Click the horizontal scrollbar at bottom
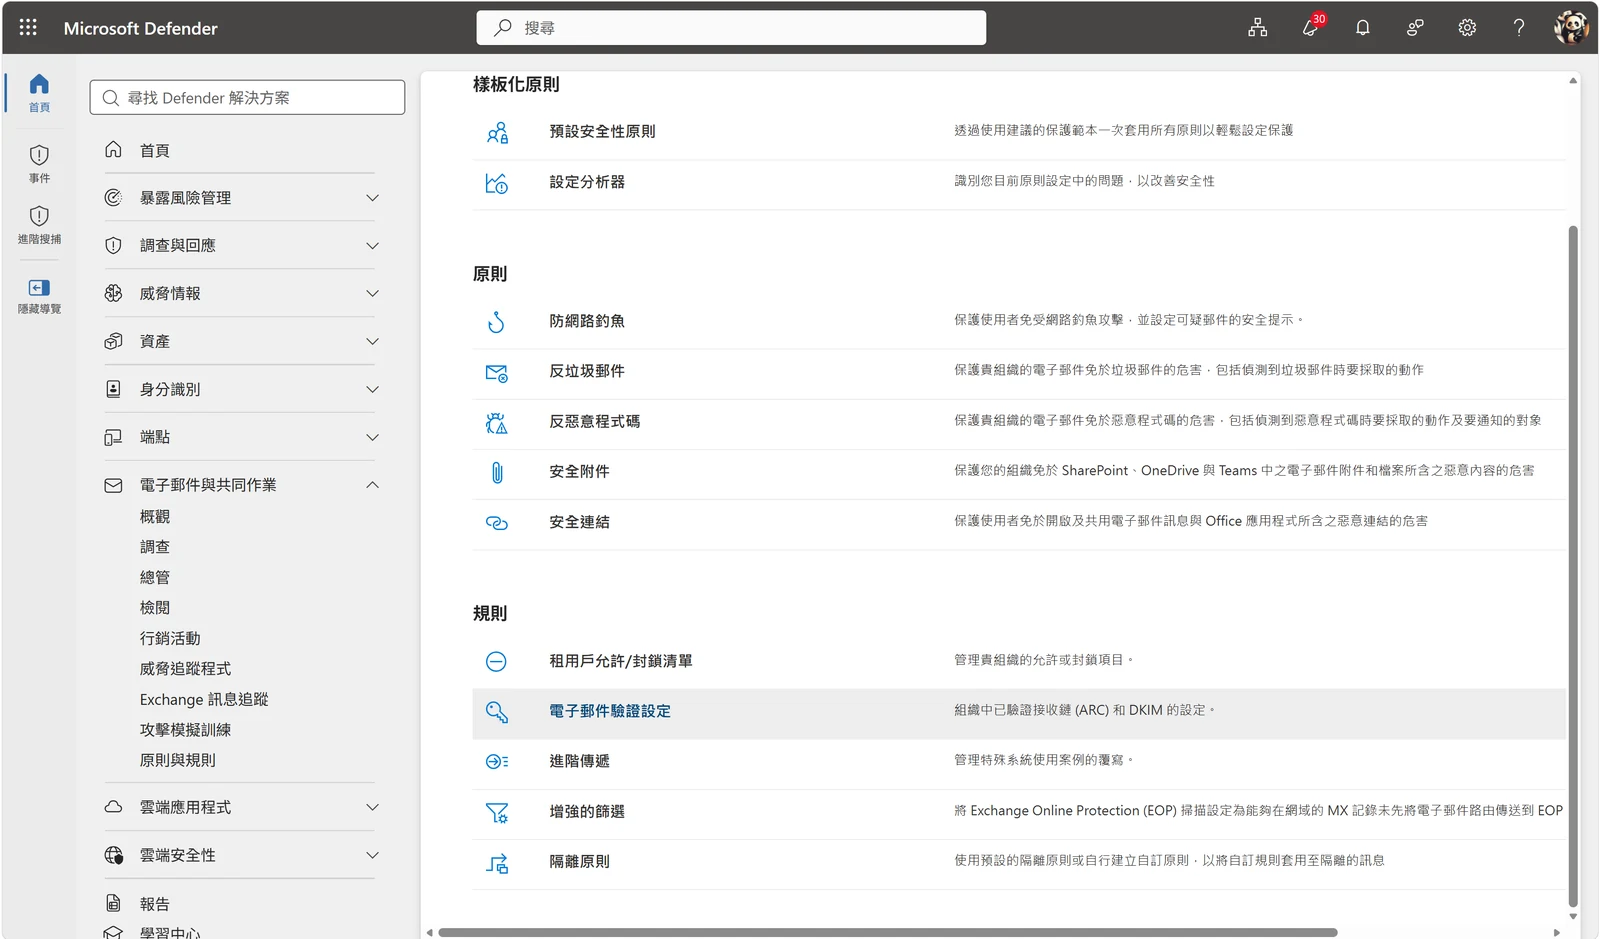Screen dimensions: 1600x939 887,932
